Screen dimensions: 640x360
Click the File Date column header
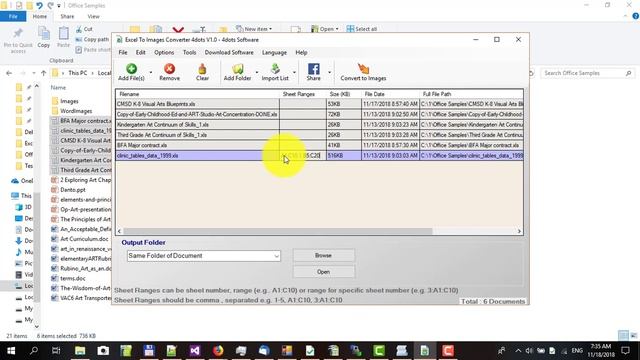(390, 94)
